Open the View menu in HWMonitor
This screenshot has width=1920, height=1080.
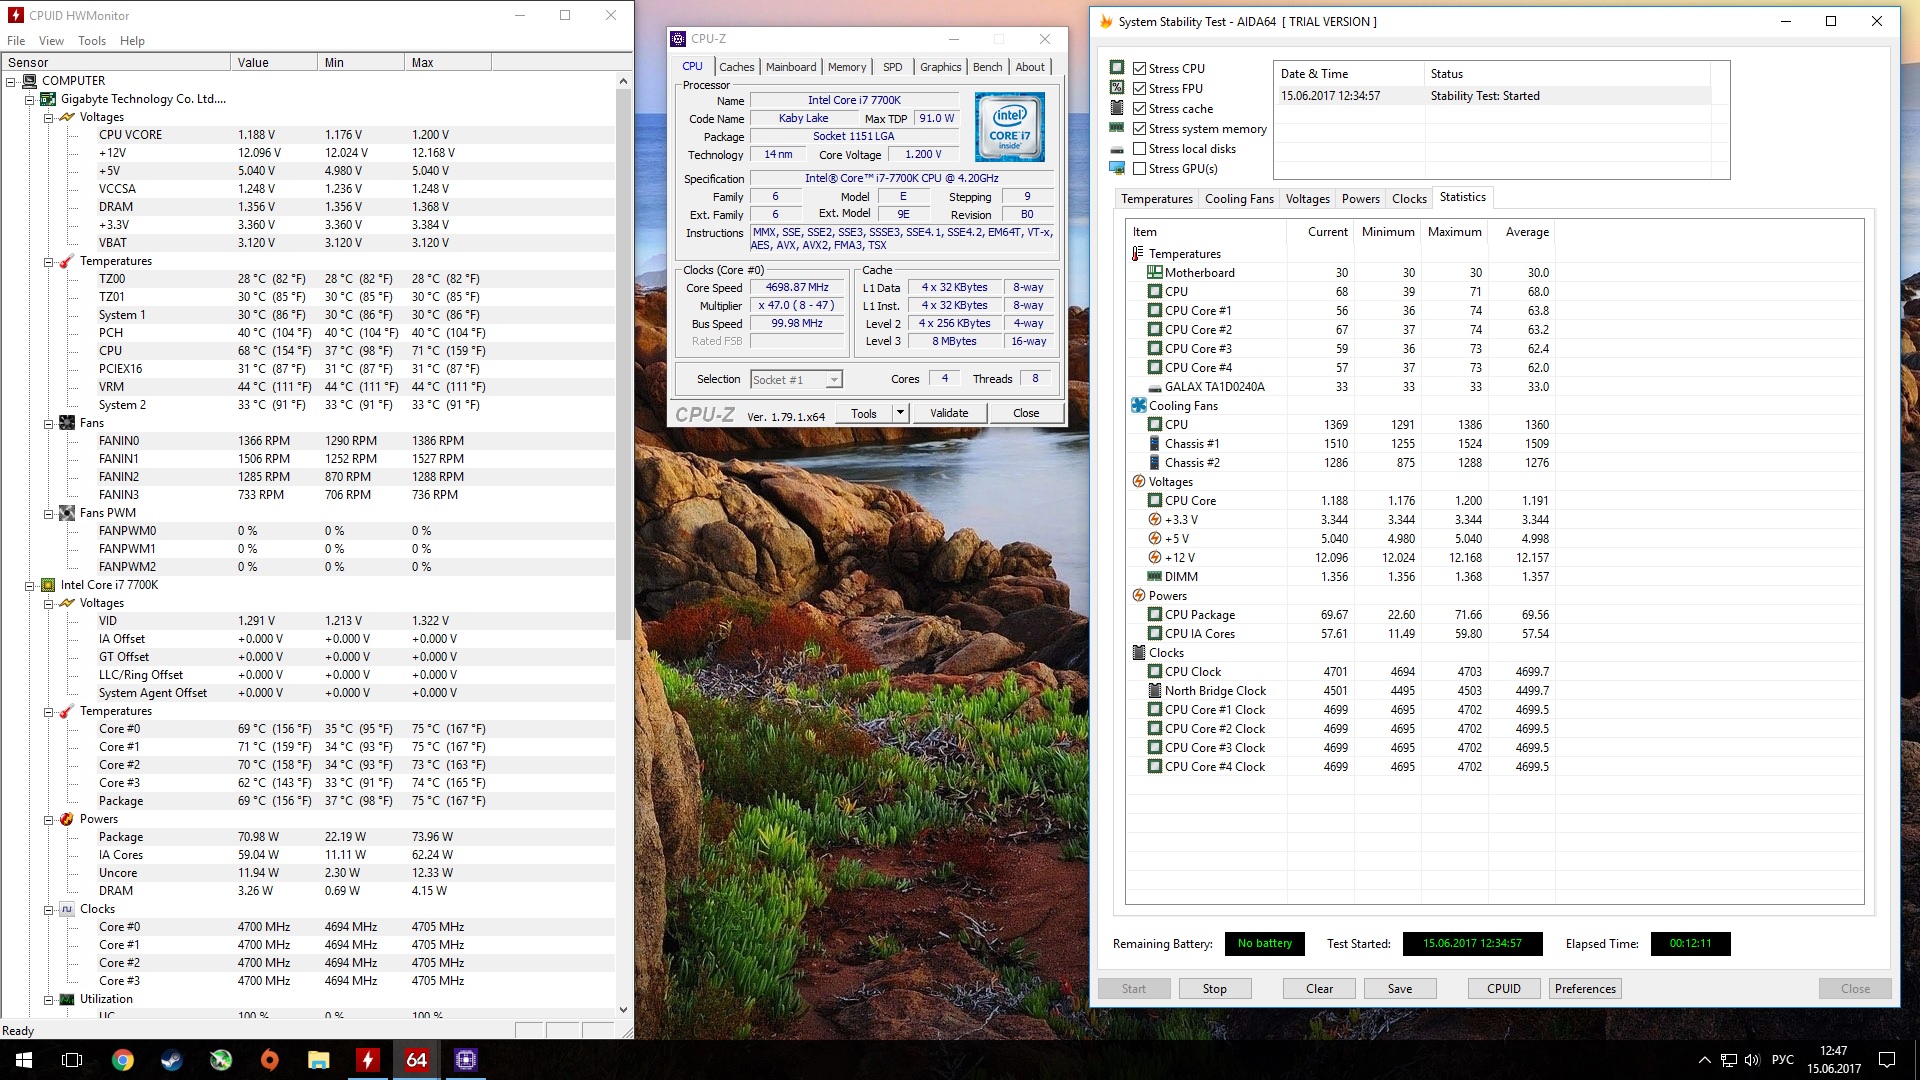51,41
